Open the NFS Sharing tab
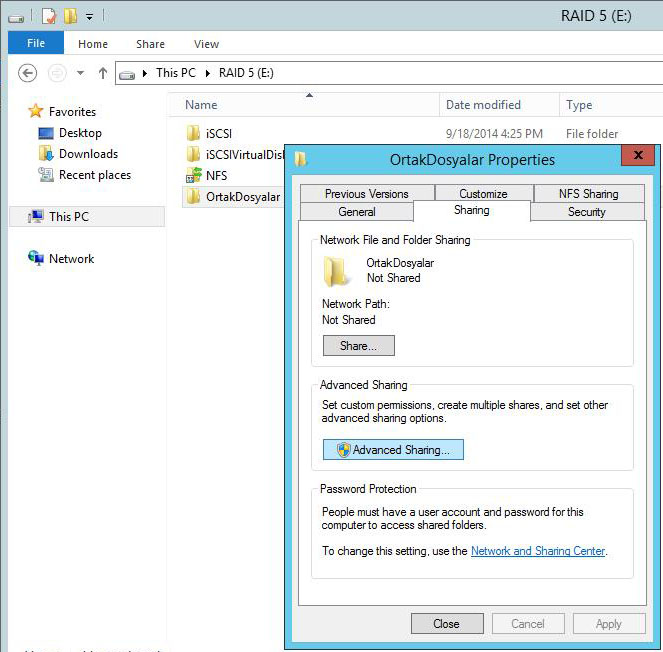Screen dimensions: 663x652 click(588, 194)
